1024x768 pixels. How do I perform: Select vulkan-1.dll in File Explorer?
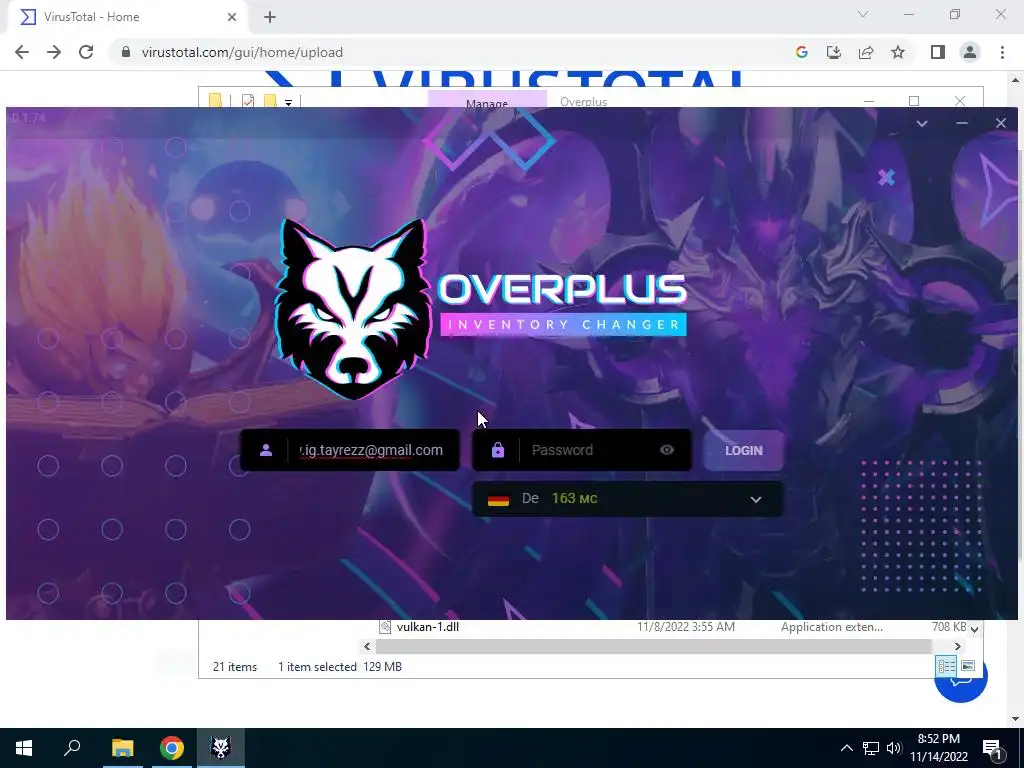(428, 627)
